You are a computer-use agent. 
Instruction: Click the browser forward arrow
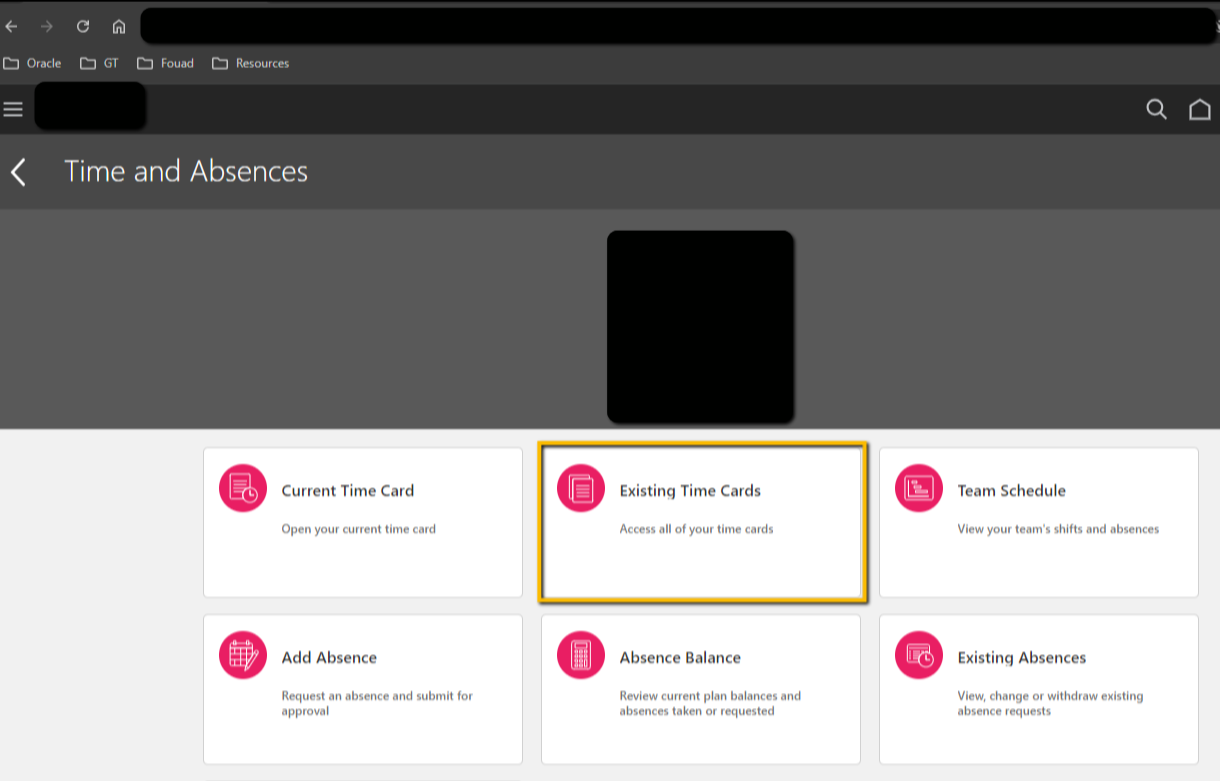click(x=46, y=26)
